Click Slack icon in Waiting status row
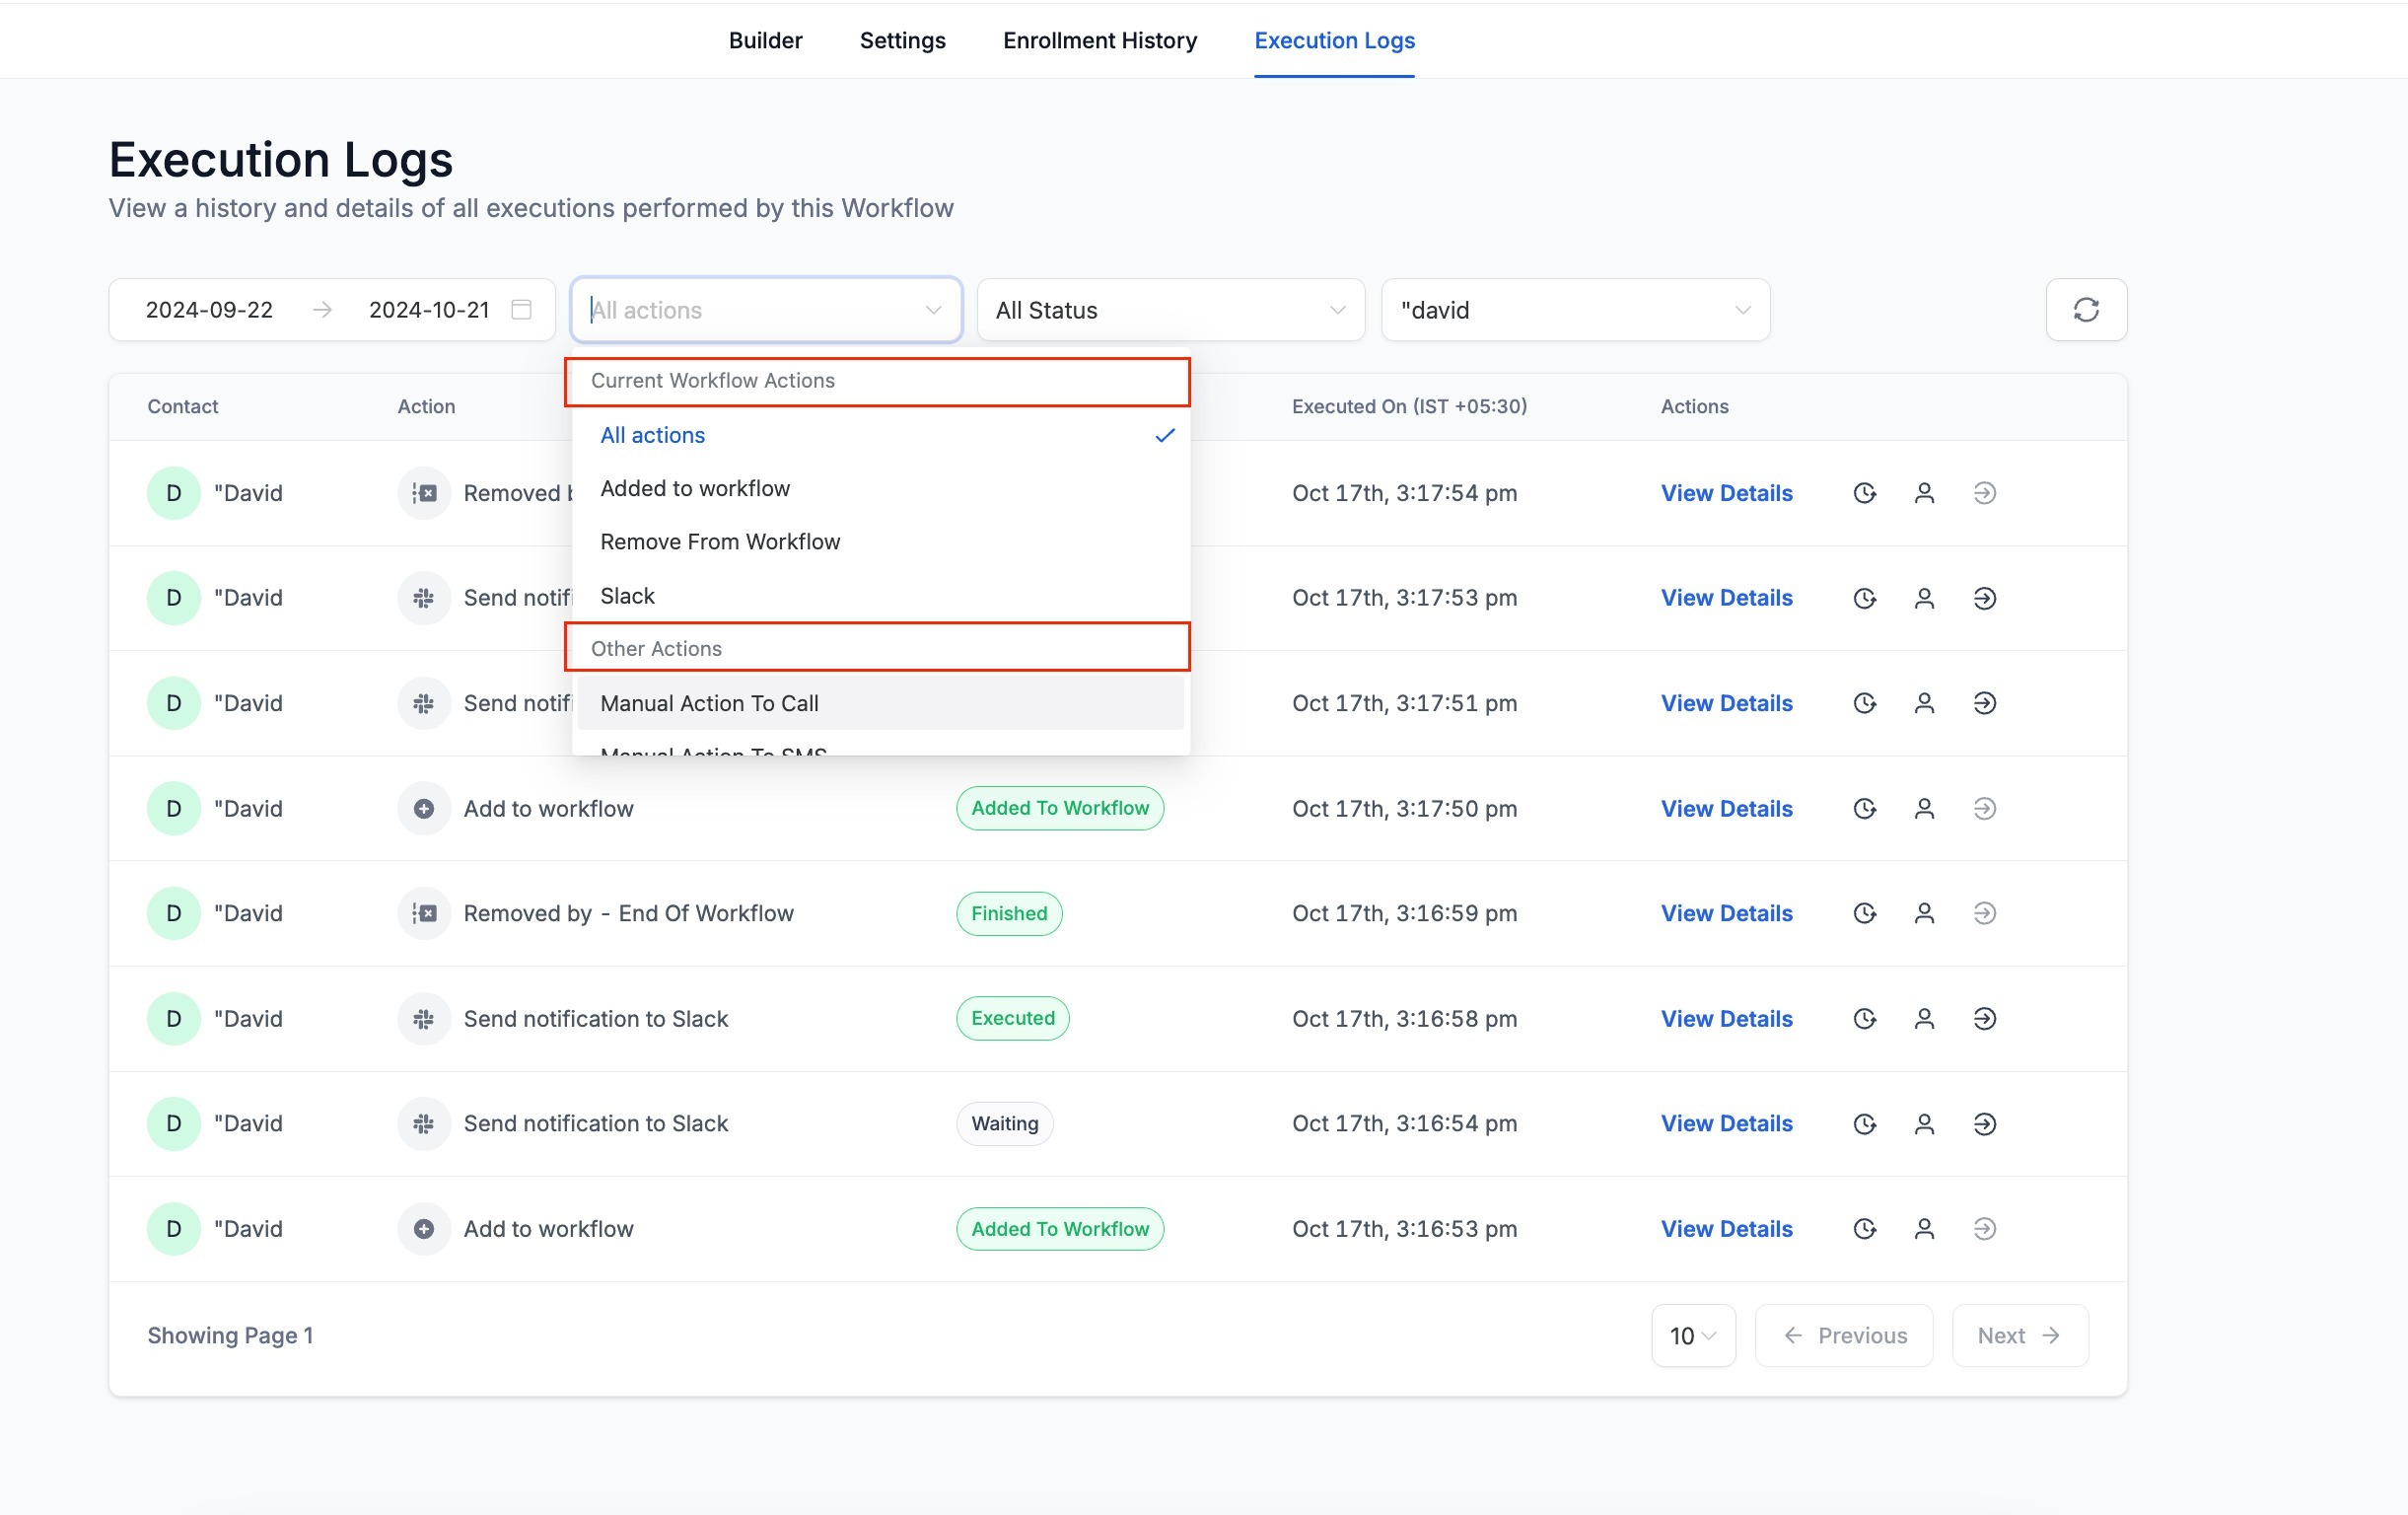This screenshot has height=1515, width=2408. click(x=424, y=1124)
